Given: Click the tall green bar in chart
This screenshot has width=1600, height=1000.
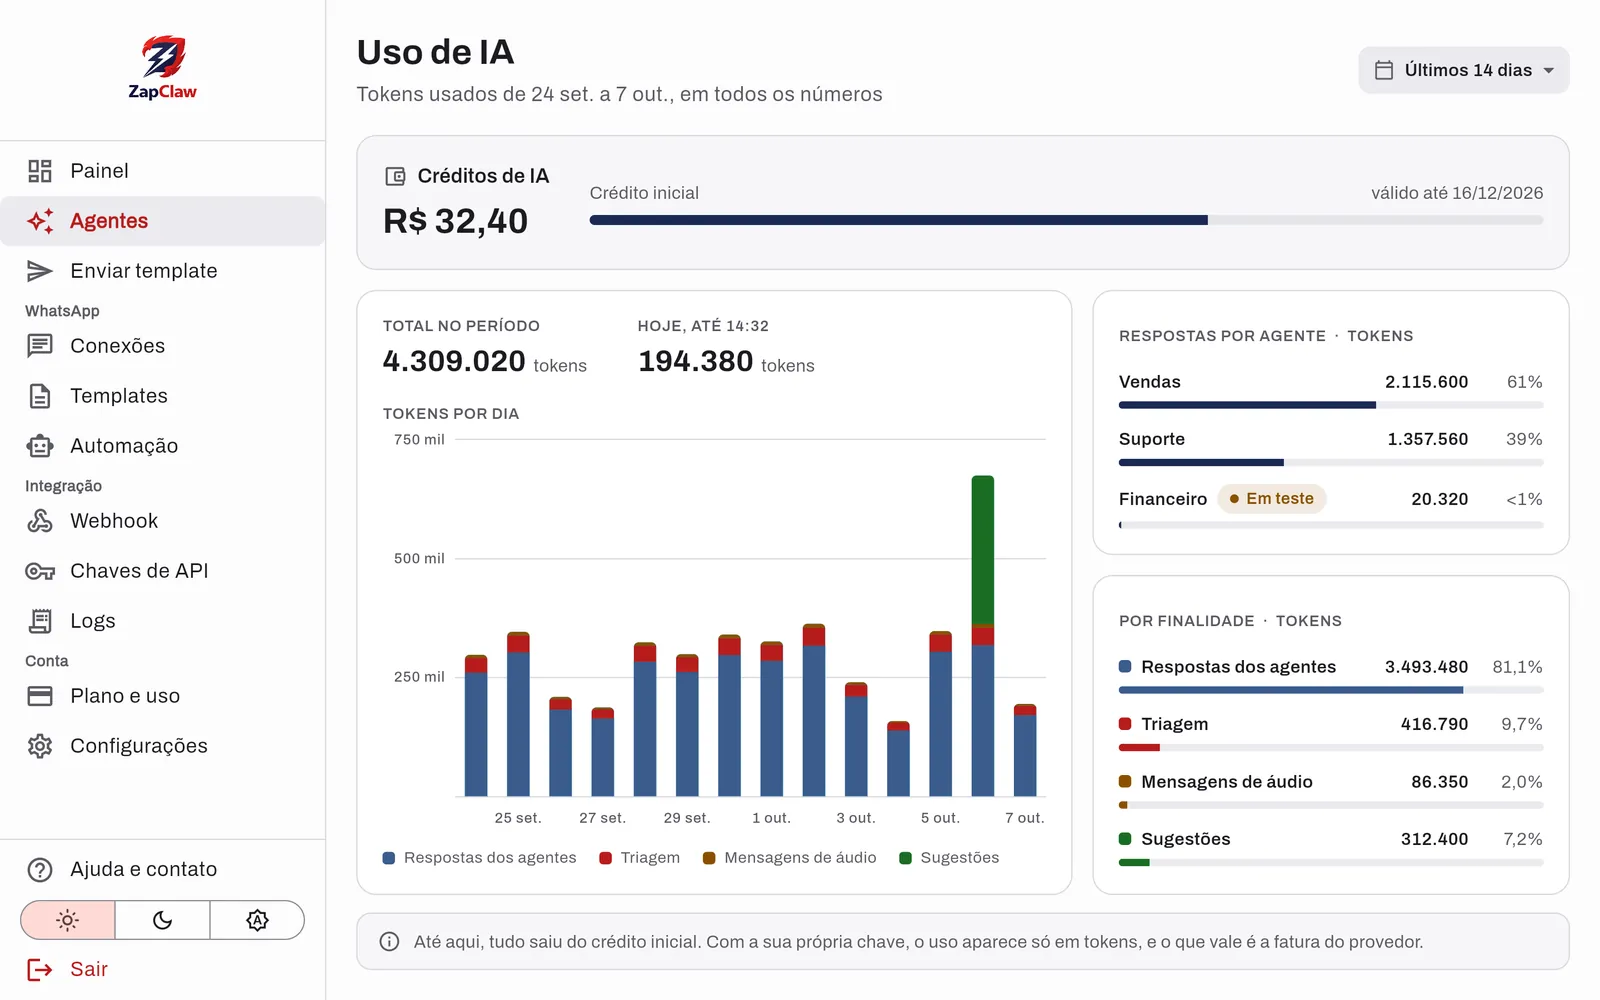Looking at the screenshot, I should coord(983,550).
